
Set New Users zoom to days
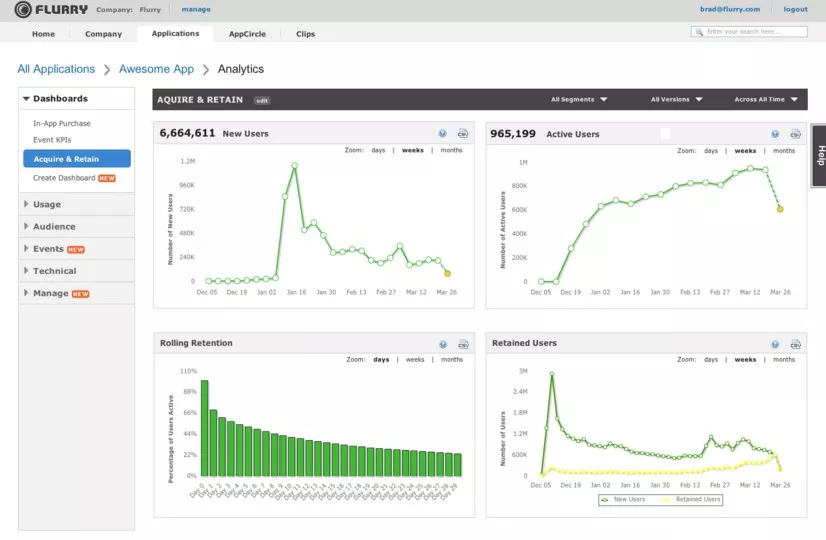tap(378, 150)
